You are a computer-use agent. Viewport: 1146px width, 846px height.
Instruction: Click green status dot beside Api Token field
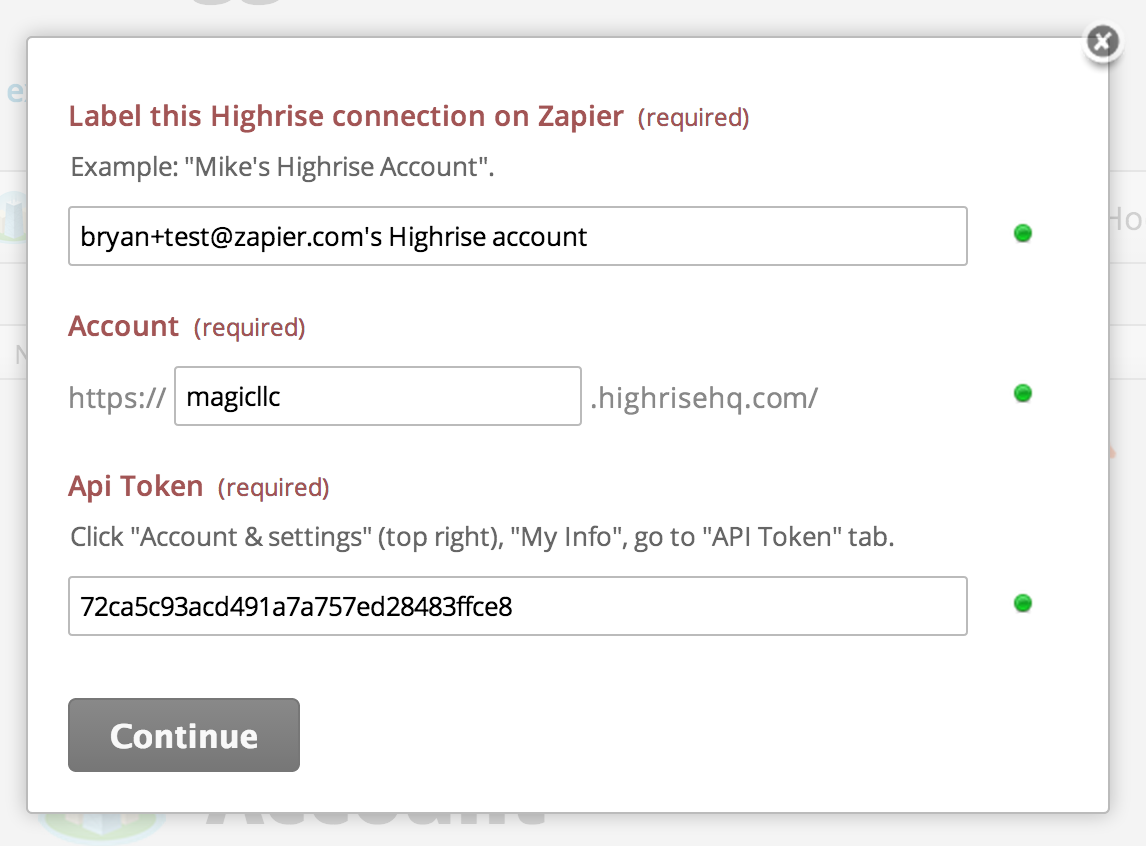(x=1022, y=603)
